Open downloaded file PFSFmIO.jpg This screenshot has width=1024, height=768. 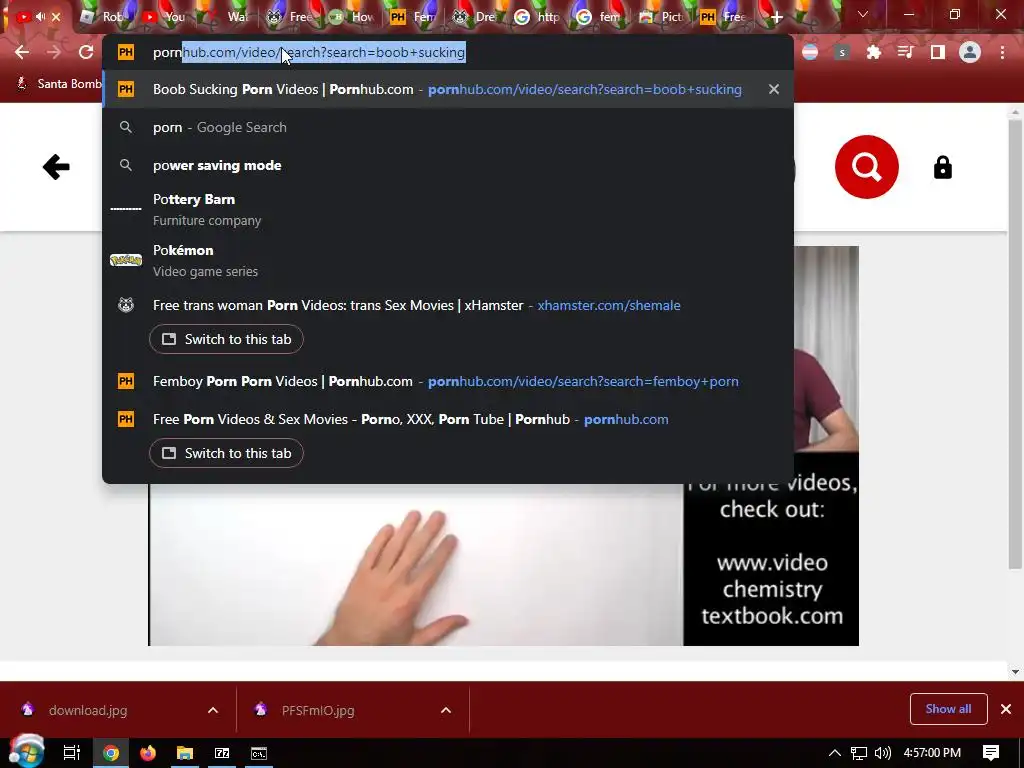[x=318, y=710]
